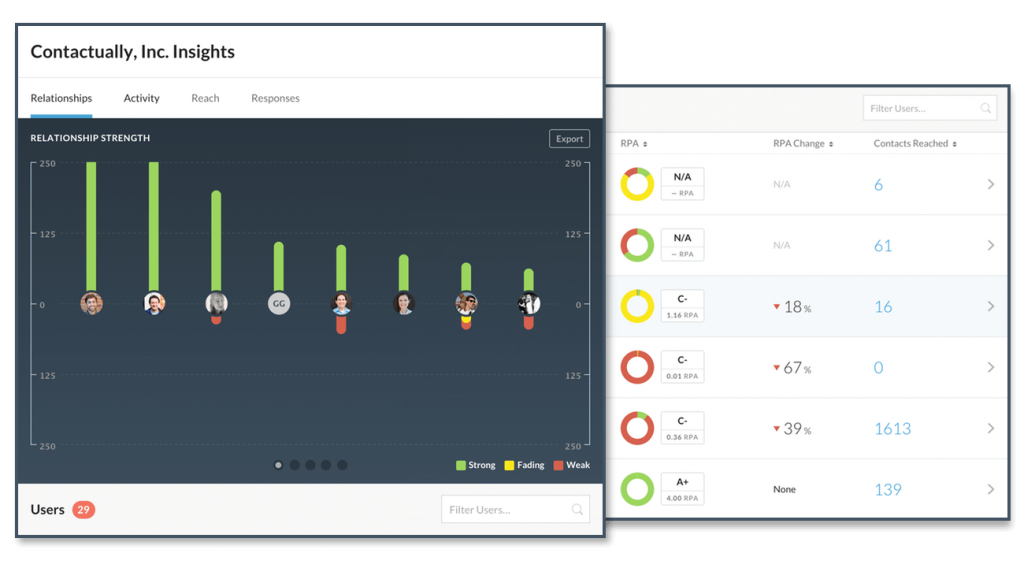Viewport: 1024px width, 568px height.
Task: Click the GG initials avatar in chart
Action: click(279, 304)
